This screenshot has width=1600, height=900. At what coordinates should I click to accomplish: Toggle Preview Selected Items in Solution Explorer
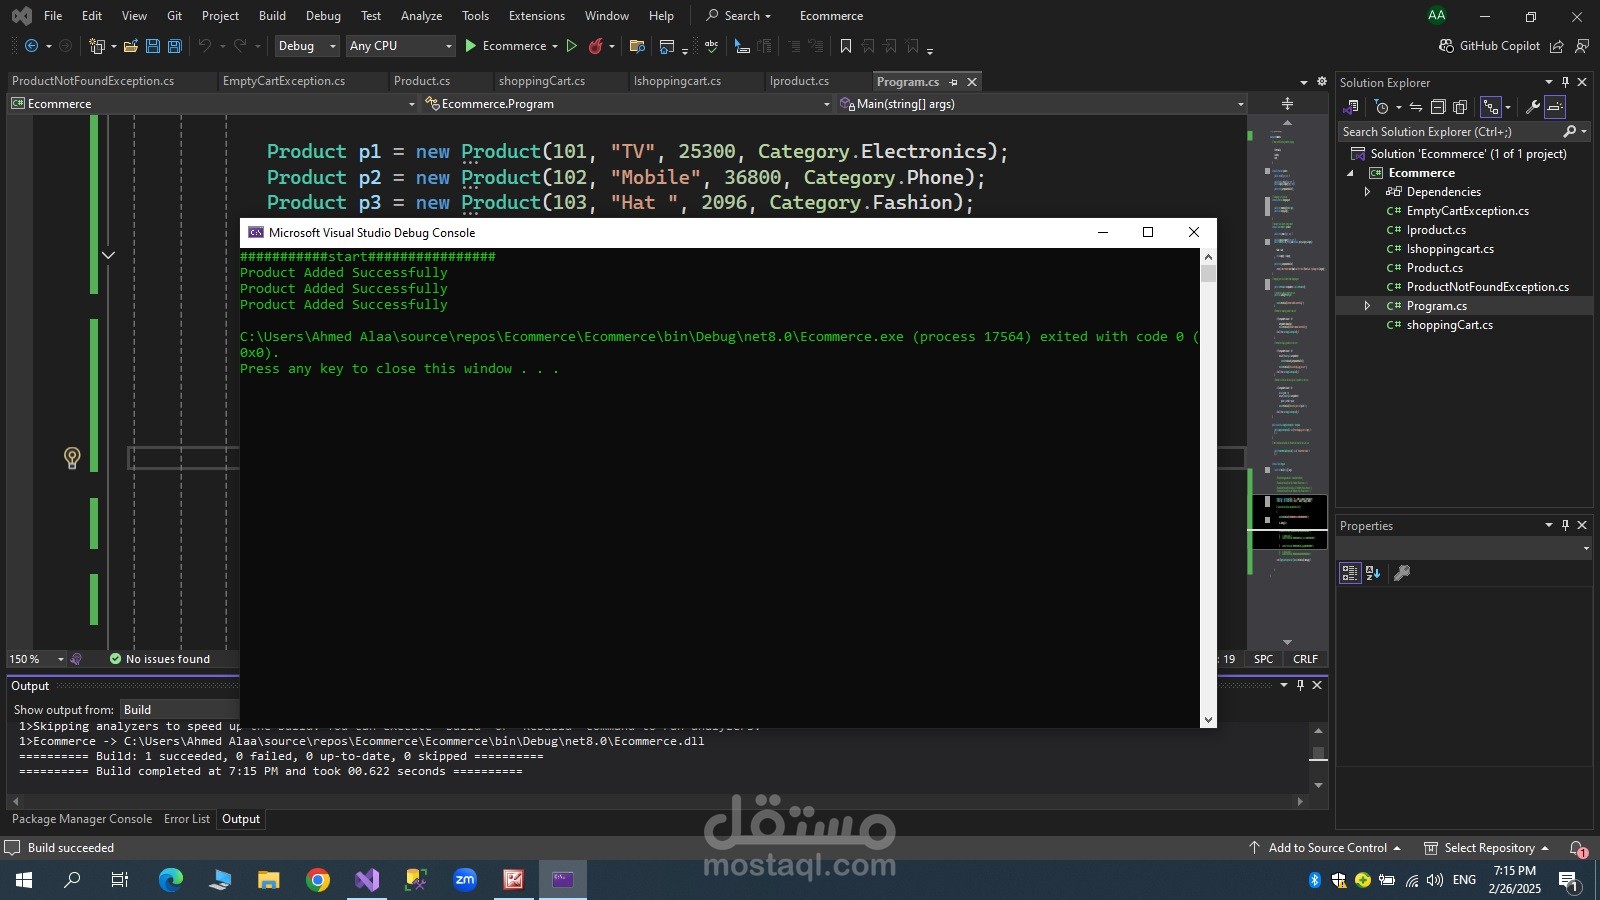tap(1555, 107)
